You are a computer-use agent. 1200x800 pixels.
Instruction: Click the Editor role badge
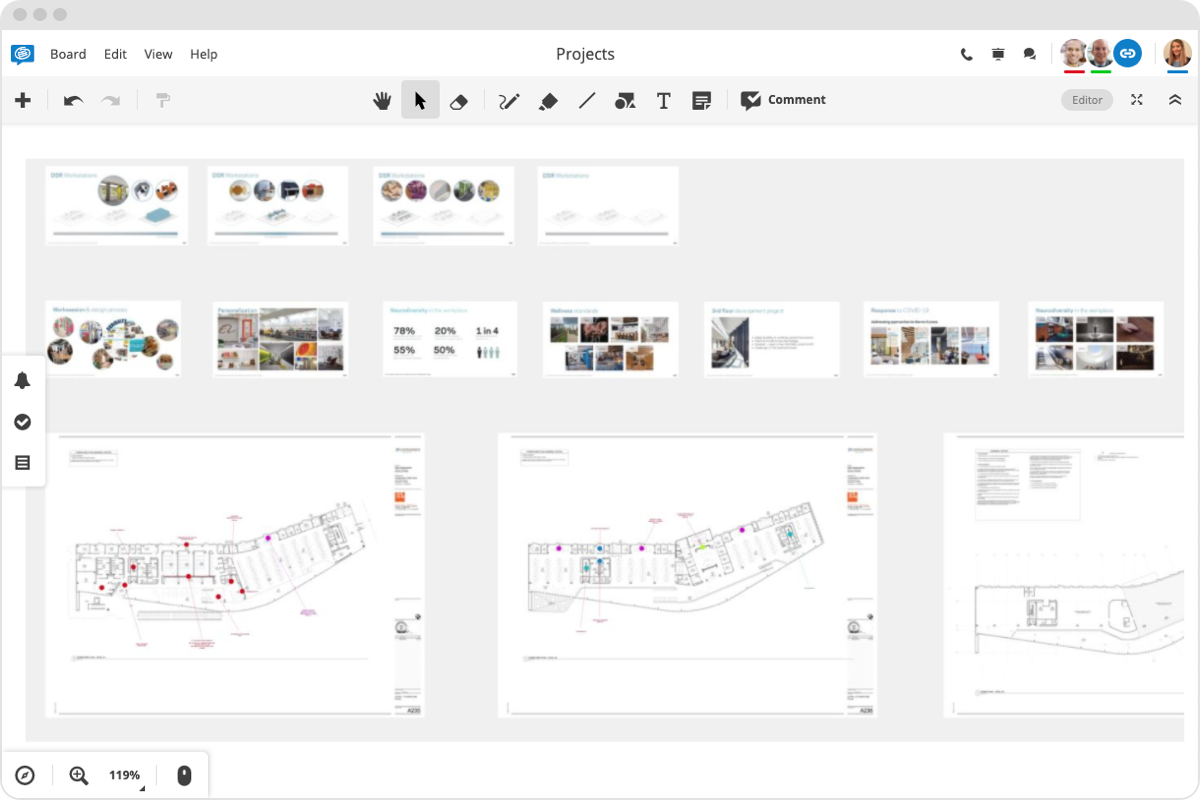[1087, 100]
